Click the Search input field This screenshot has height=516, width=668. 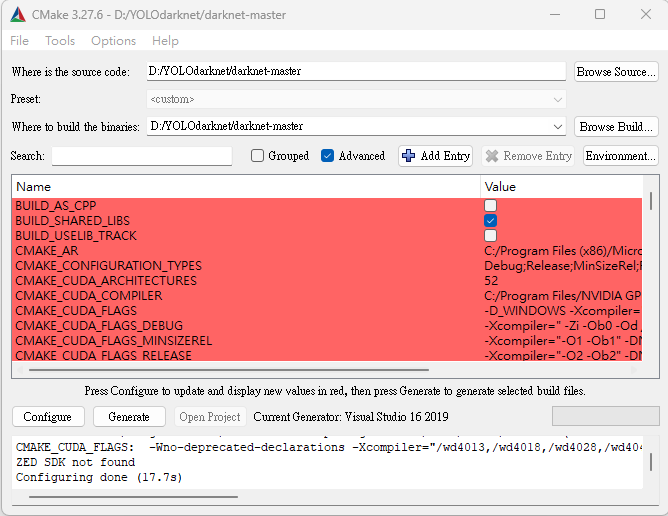(x=142, y=156)
